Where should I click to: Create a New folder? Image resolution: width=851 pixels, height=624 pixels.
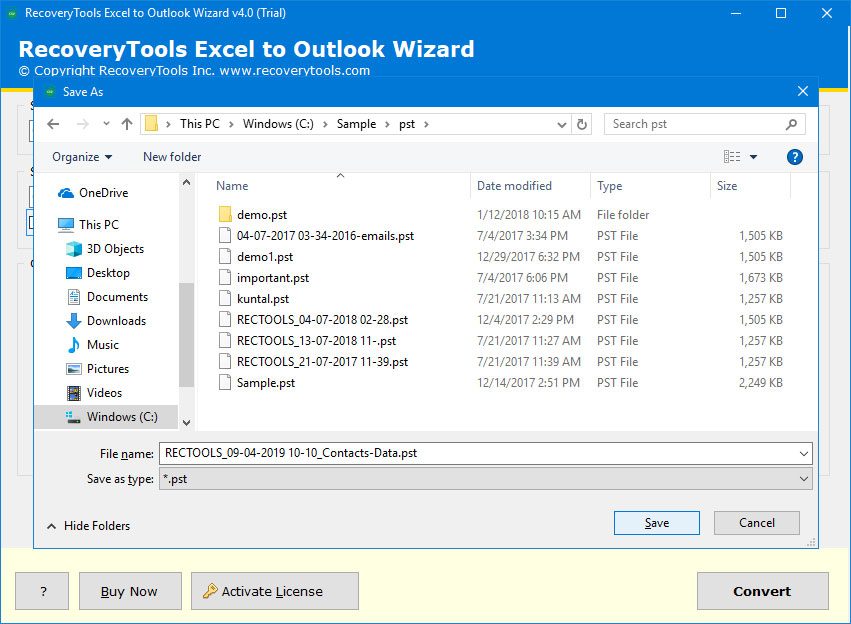click(172, 157)
